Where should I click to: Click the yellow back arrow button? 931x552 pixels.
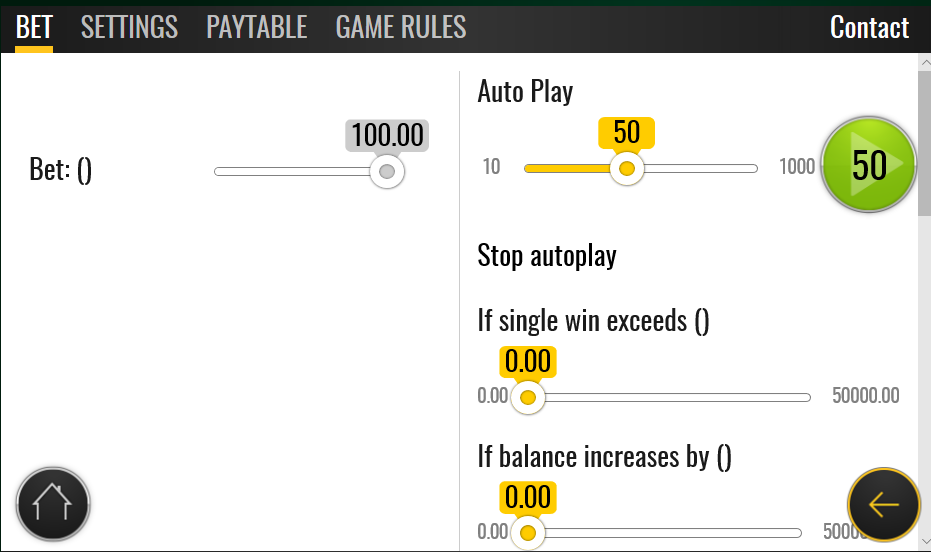(x=884, y=505)
